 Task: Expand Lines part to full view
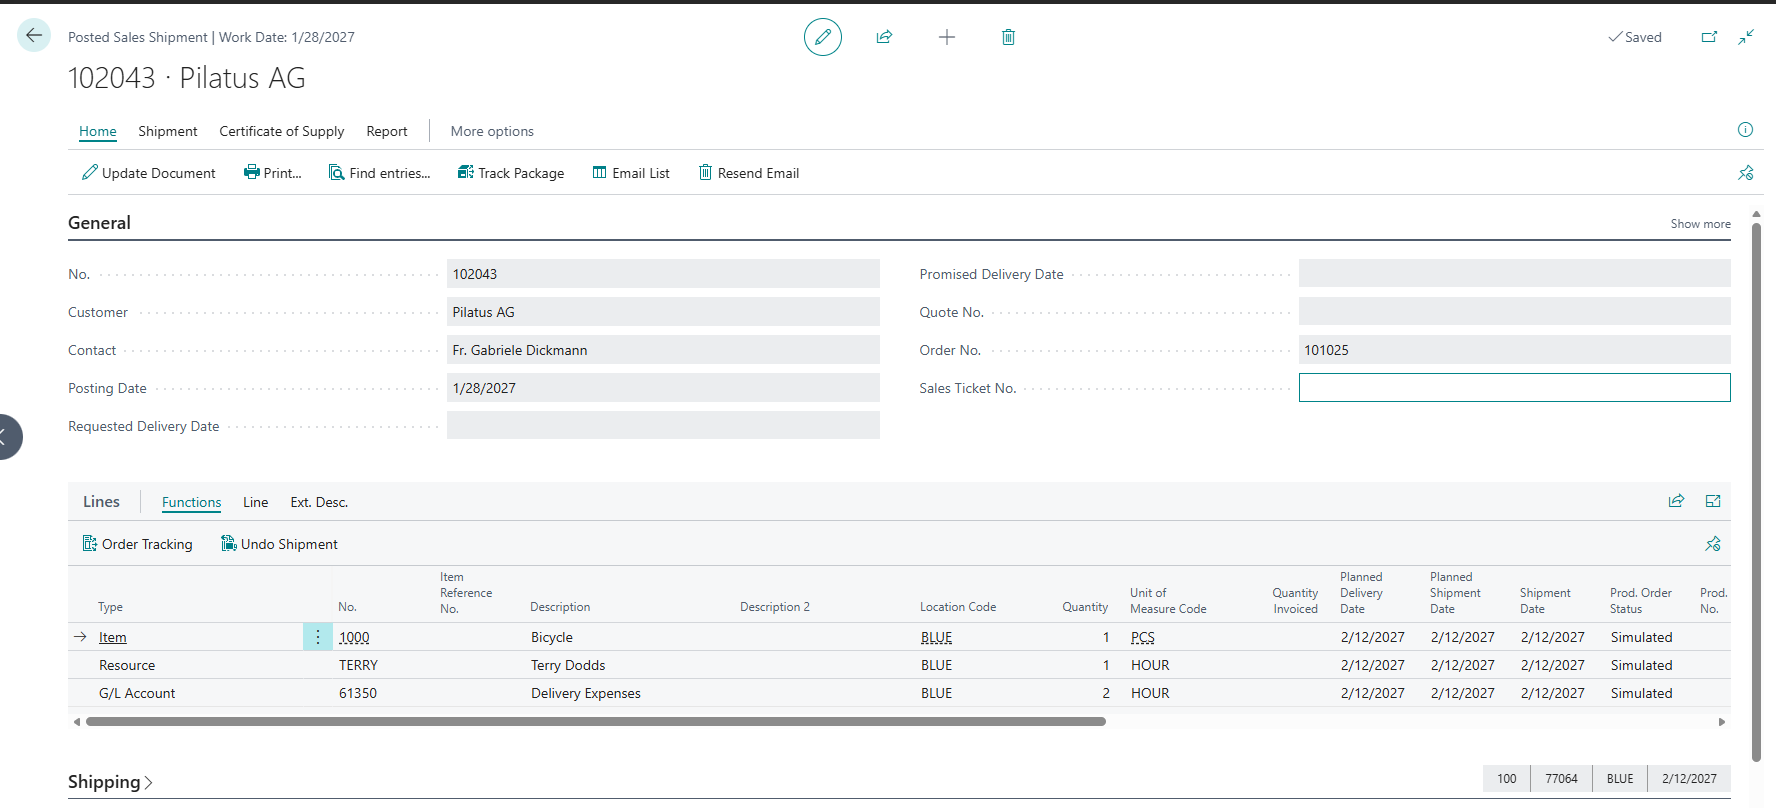pos(1713,501)
